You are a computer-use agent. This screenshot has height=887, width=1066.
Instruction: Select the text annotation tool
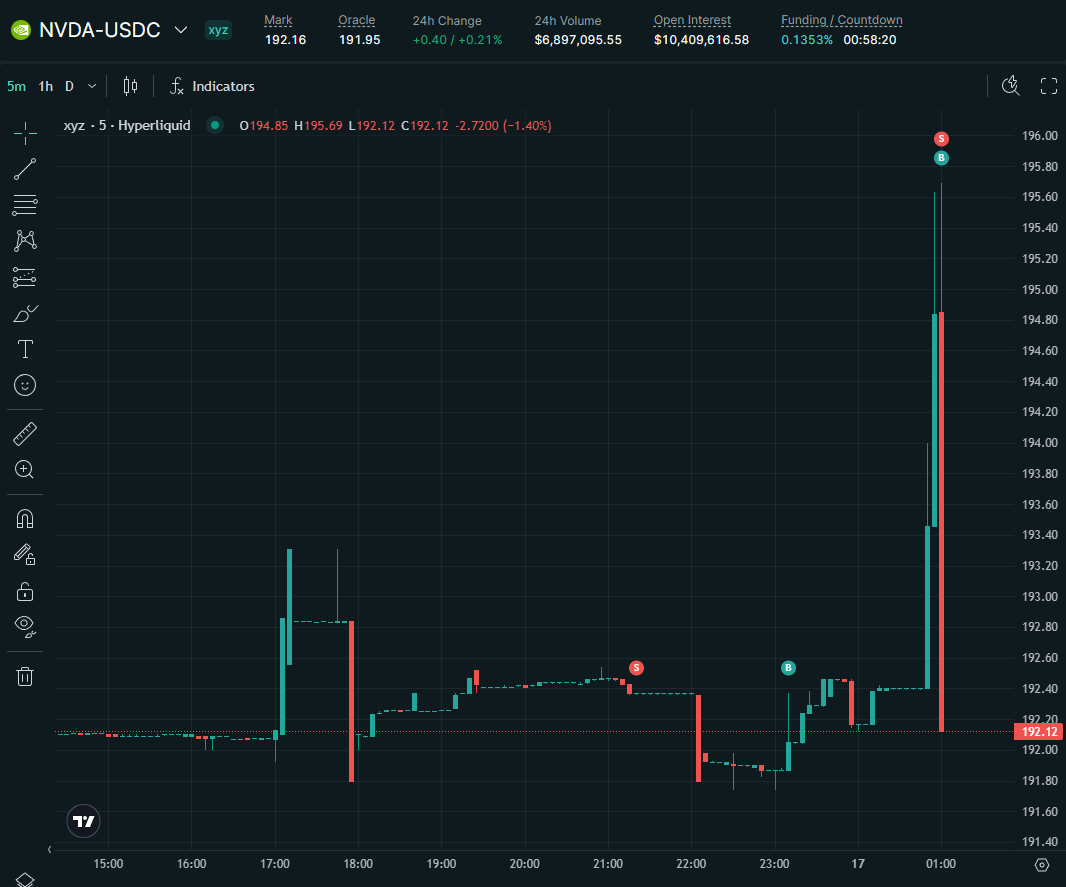coord(25,349)
